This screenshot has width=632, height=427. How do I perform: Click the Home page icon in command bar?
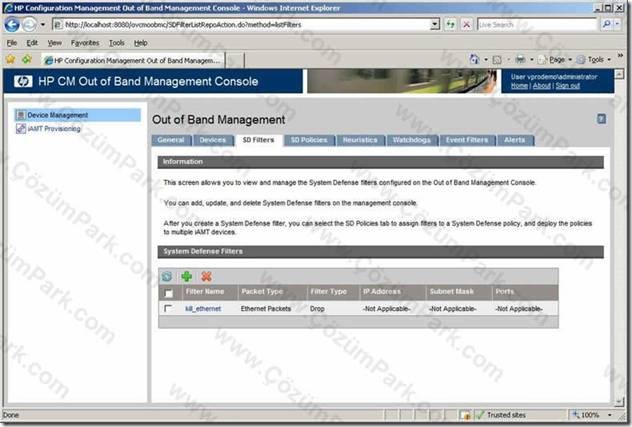[x=474, y=60]
